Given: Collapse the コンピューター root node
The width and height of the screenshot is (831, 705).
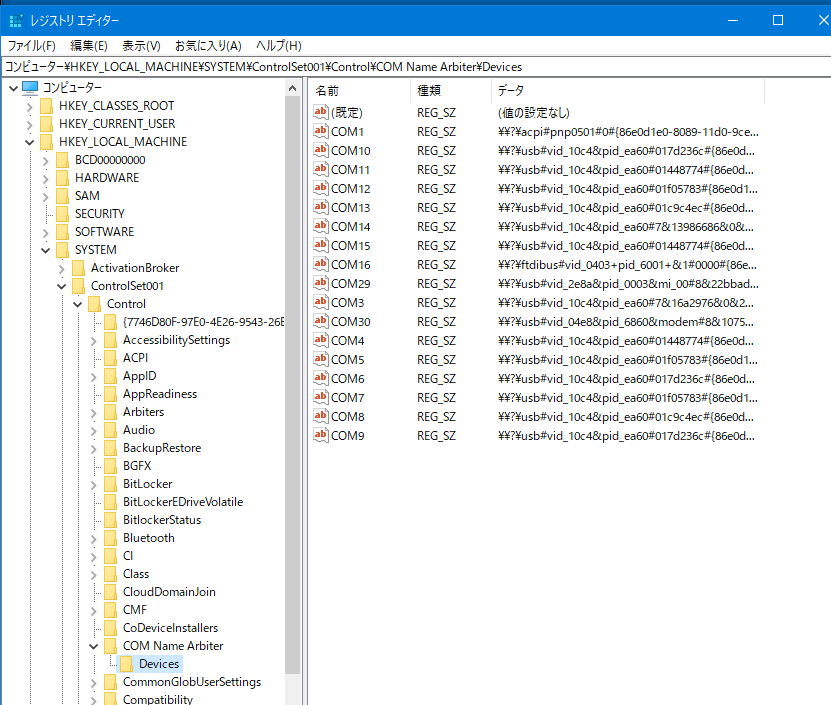Looking at the screenshot, I should pyautogui.click(x=14, y=88).
